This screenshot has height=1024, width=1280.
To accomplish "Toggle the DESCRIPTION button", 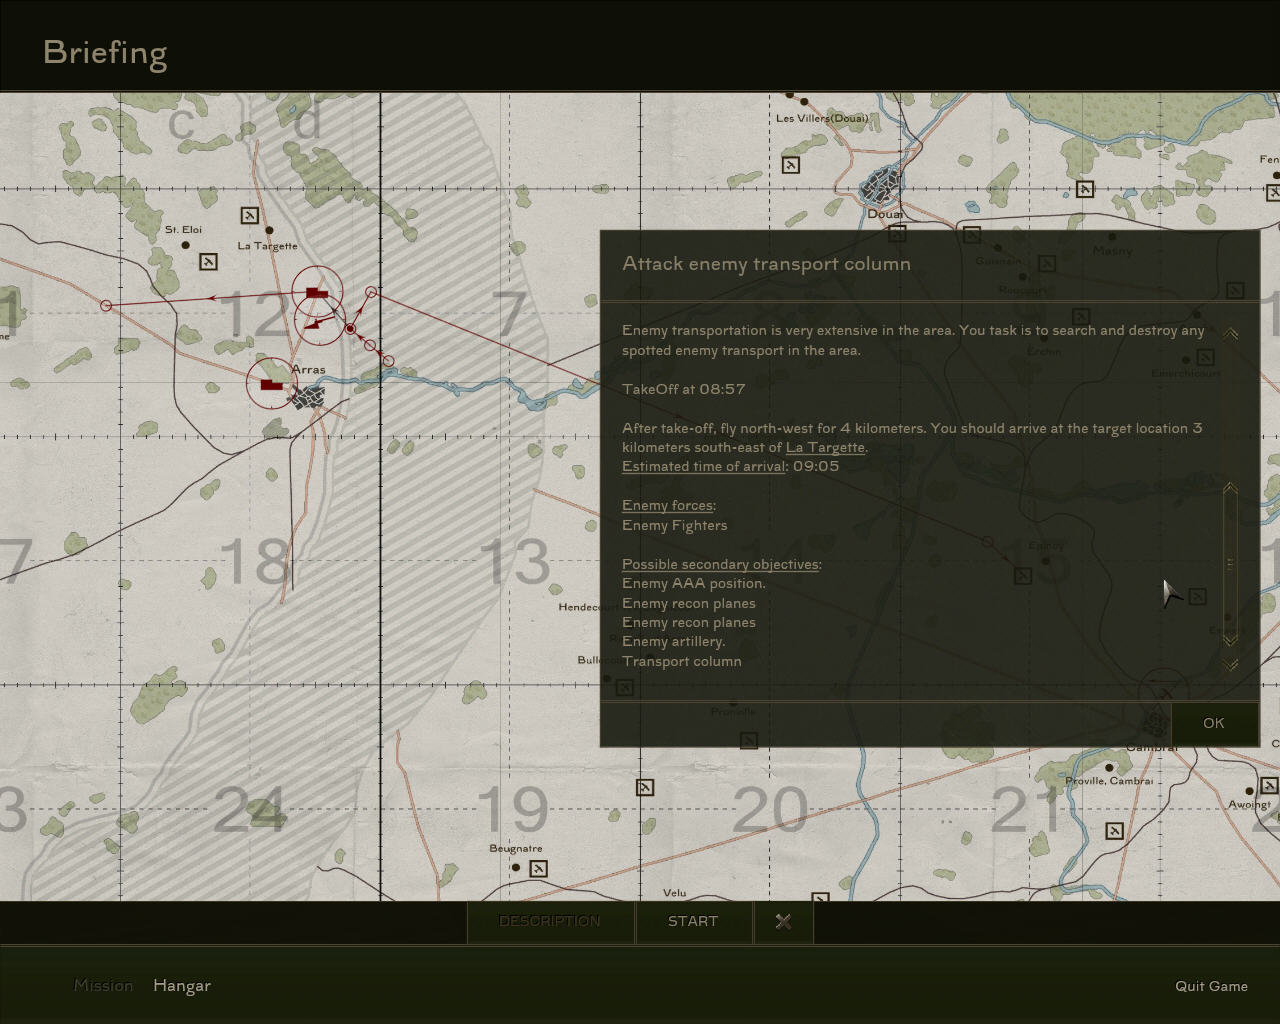I will (x=550, y=922).
